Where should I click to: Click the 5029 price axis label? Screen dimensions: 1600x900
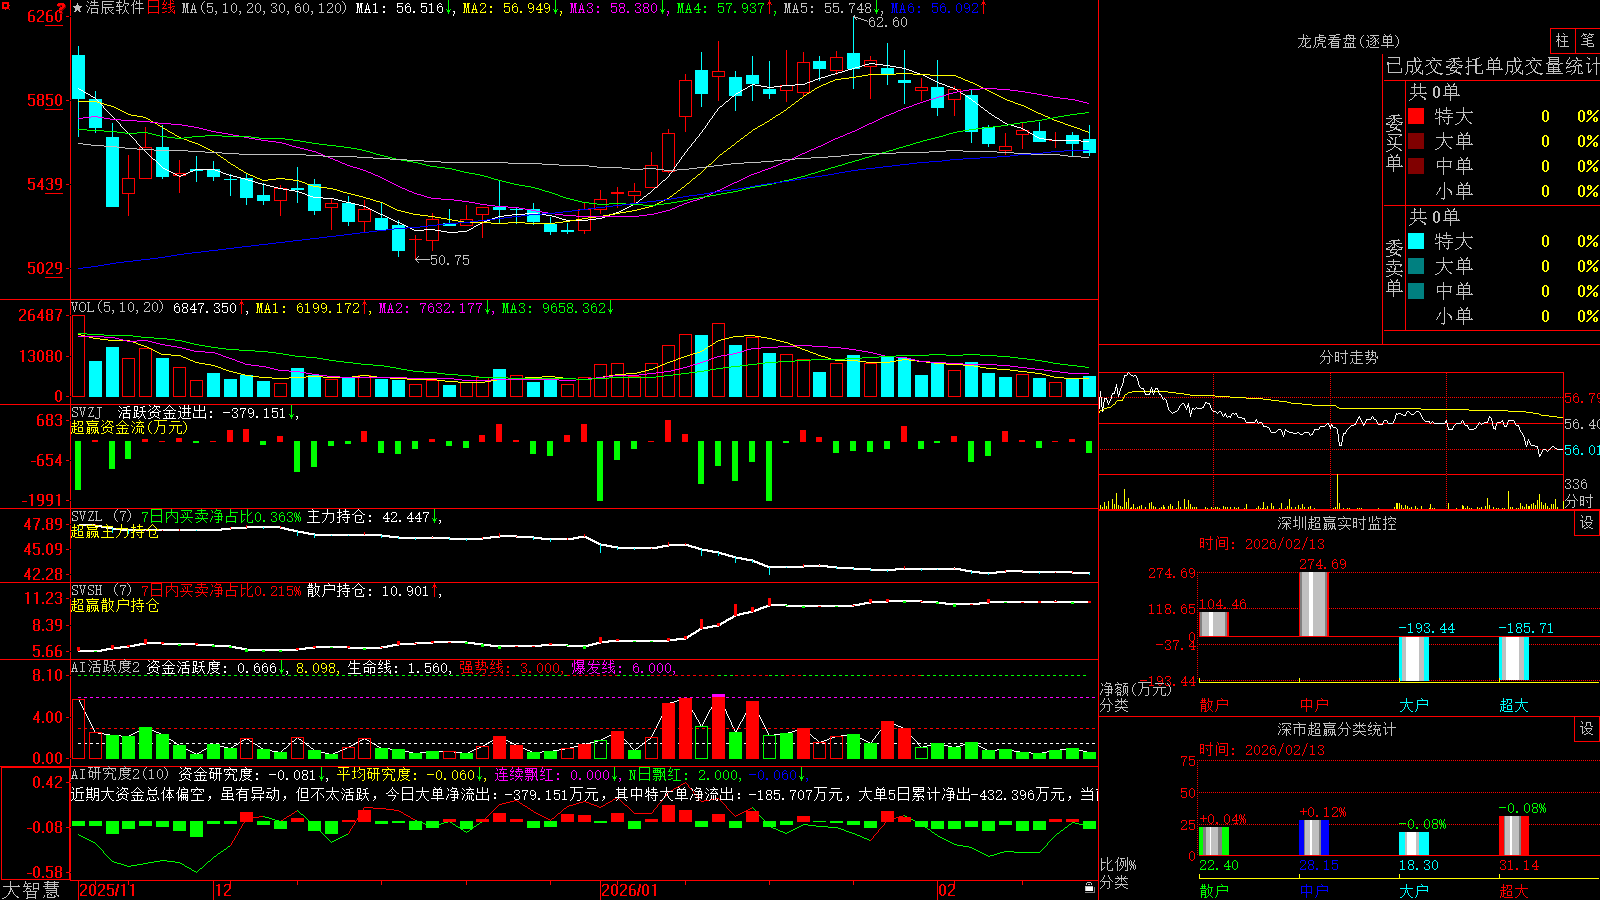pos(46,268)
